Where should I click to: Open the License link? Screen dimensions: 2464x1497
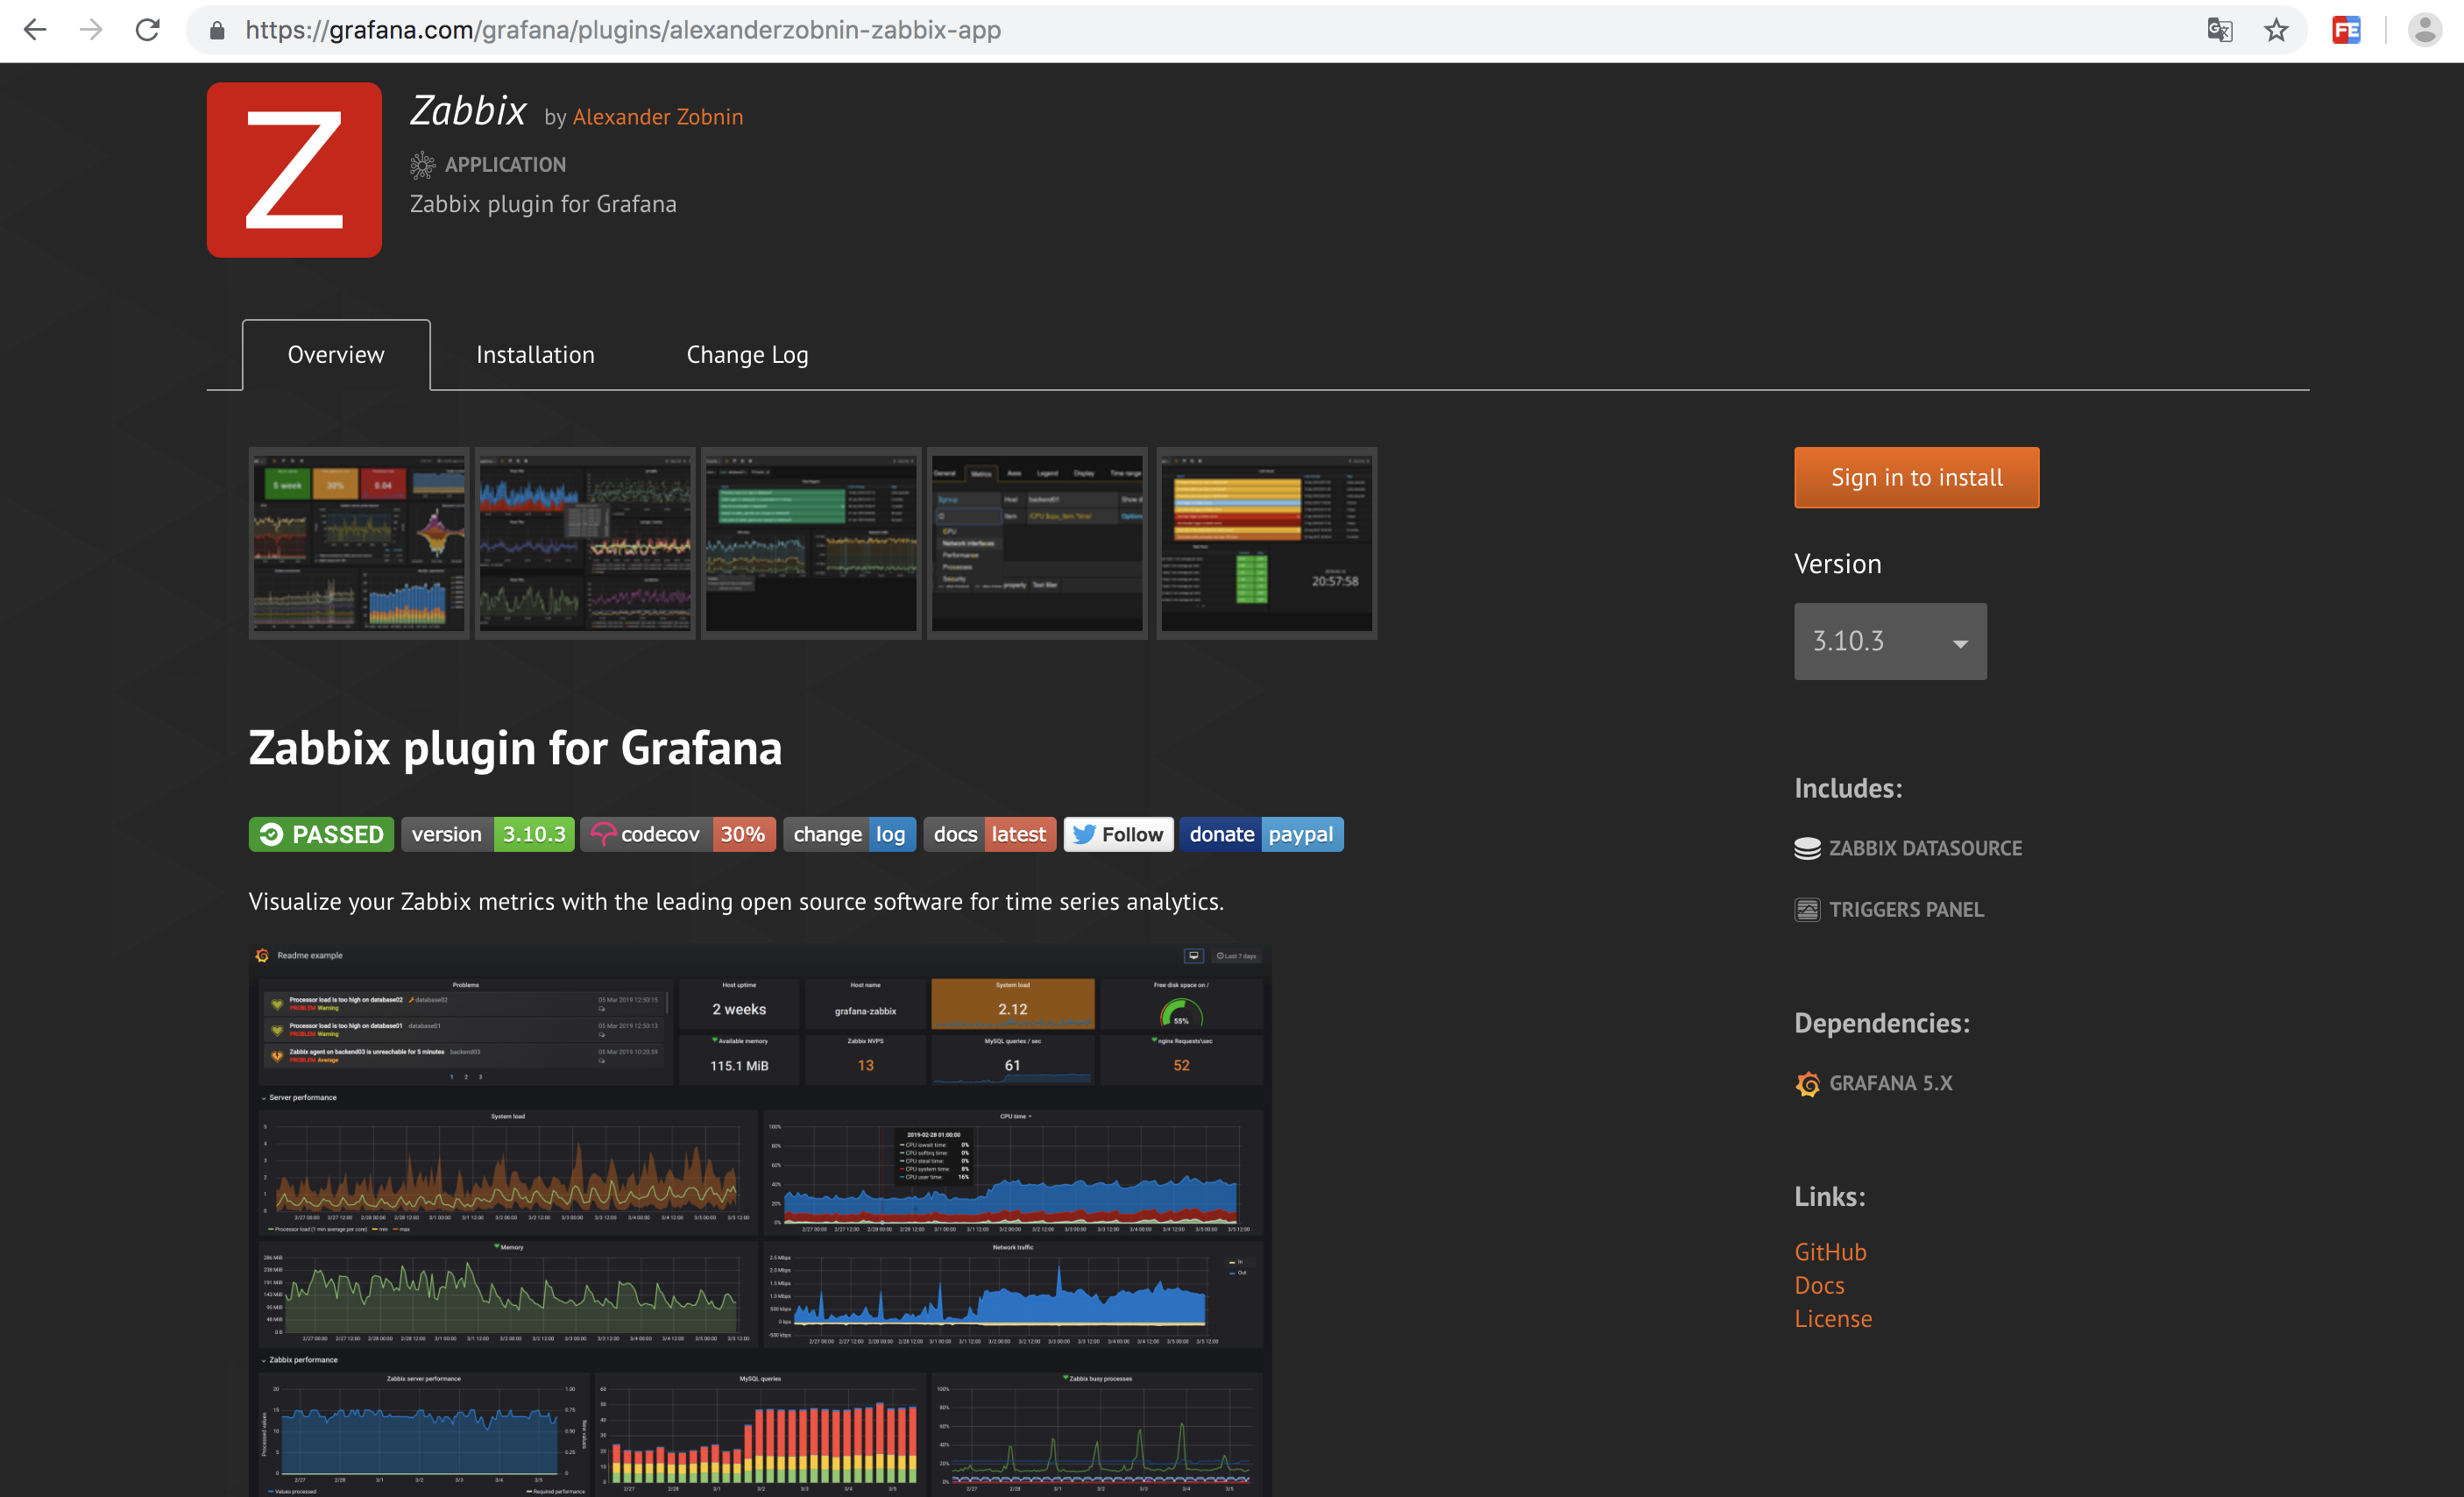click(x=1832, y=1319)
